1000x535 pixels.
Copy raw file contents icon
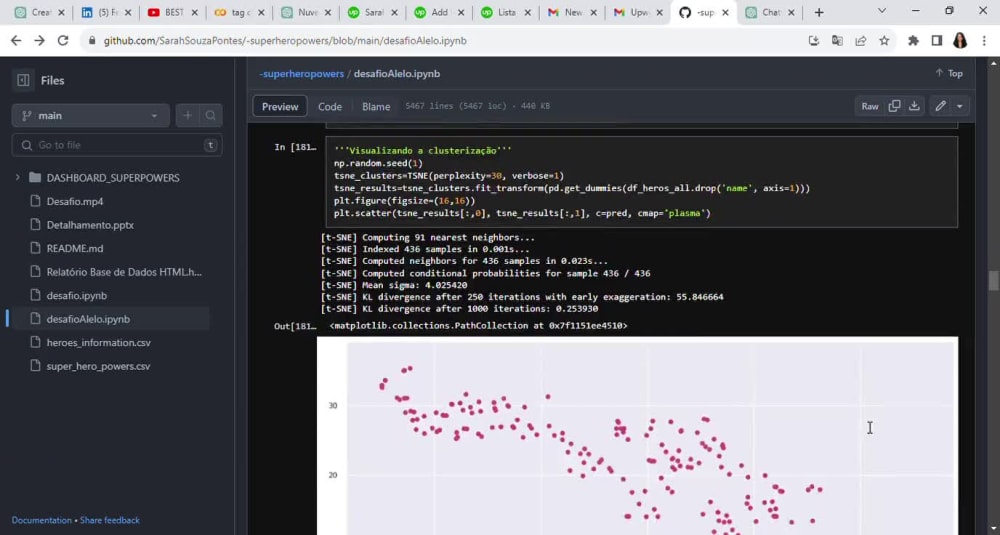click(x=894, y=106)
